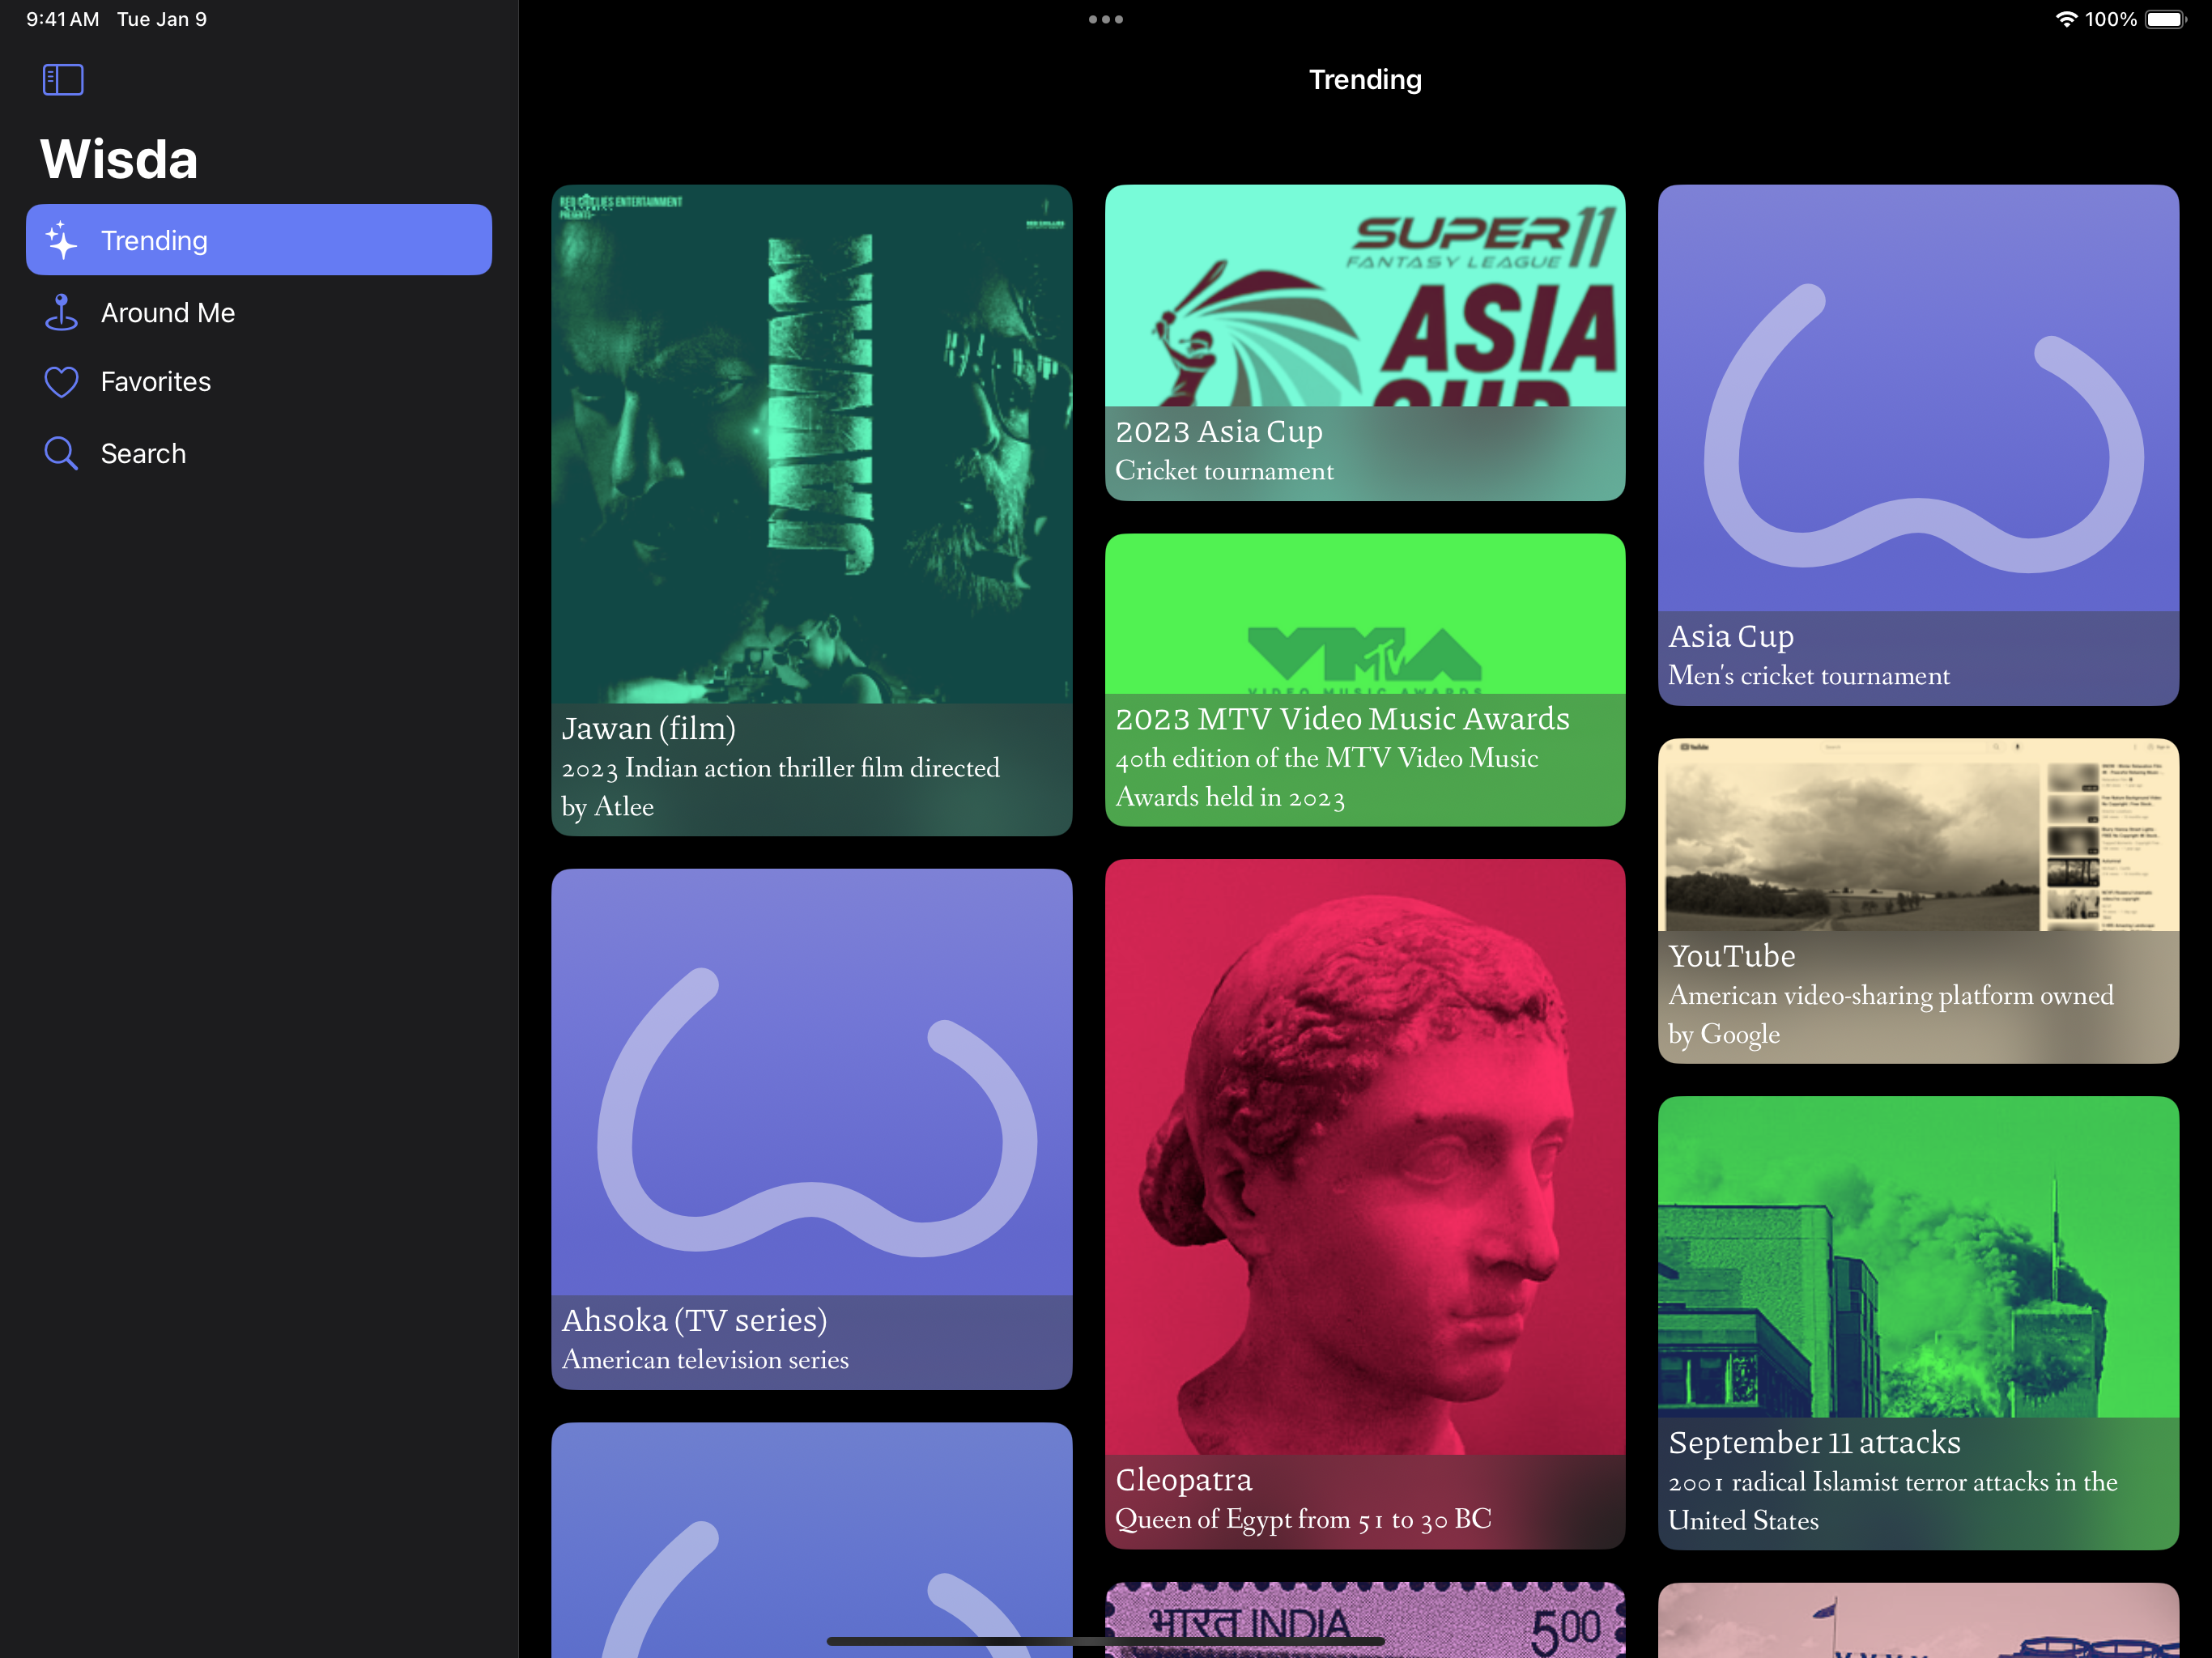2212x1658 pixels.
Task: Click '2023 Indian action thriller film' description
Action: point(780,787)
